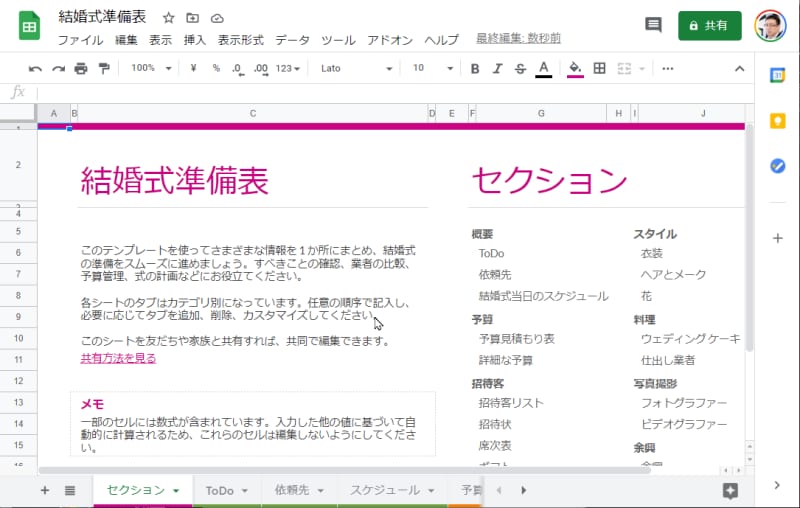Open the Lato font dropdown
The height and width of the screenshot is (508, 800).
point(356,68)
